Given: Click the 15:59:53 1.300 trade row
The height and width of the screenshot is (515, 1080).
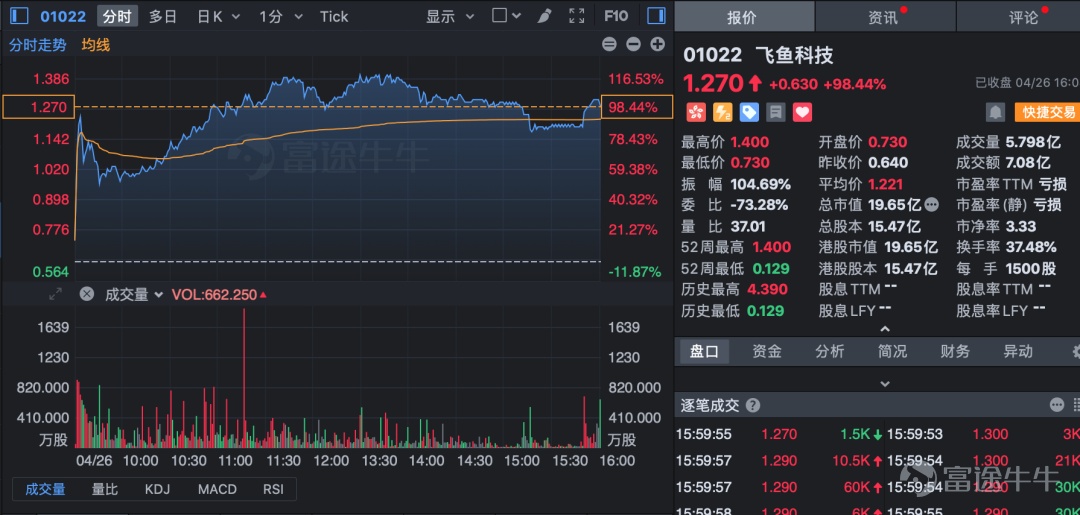Looking at the screenshot, I should (984, 434).
